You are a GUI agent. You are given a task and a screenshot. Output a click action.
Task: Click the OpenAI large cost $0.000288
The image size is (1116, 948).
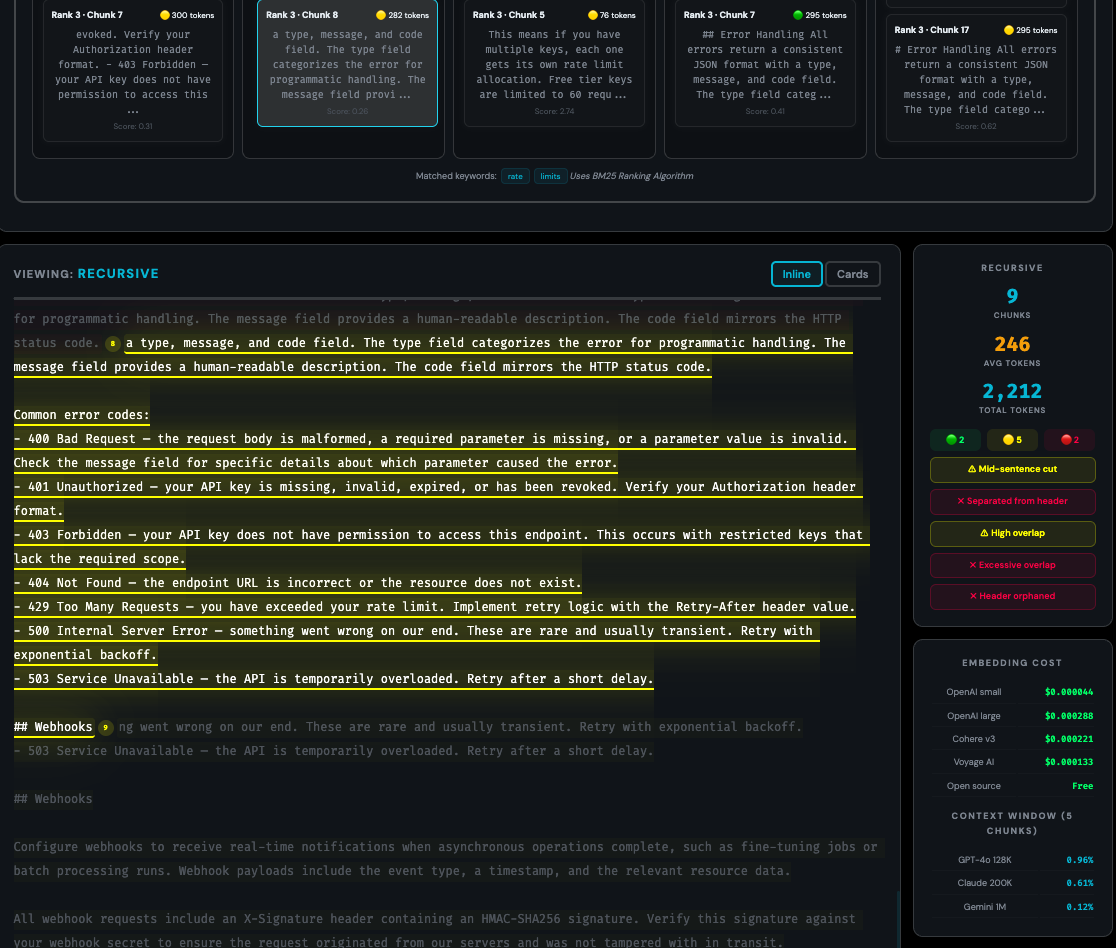point(1069,716)
